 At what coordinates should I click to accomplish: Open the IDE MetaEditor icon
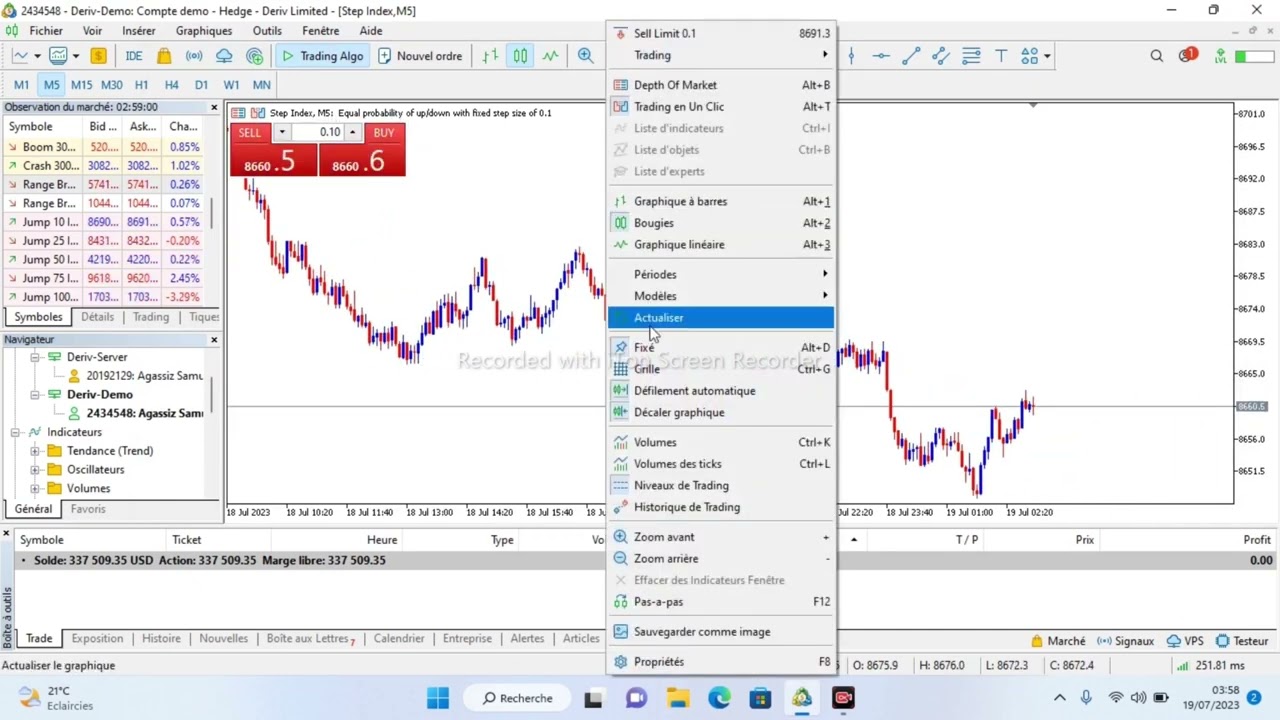133,56
